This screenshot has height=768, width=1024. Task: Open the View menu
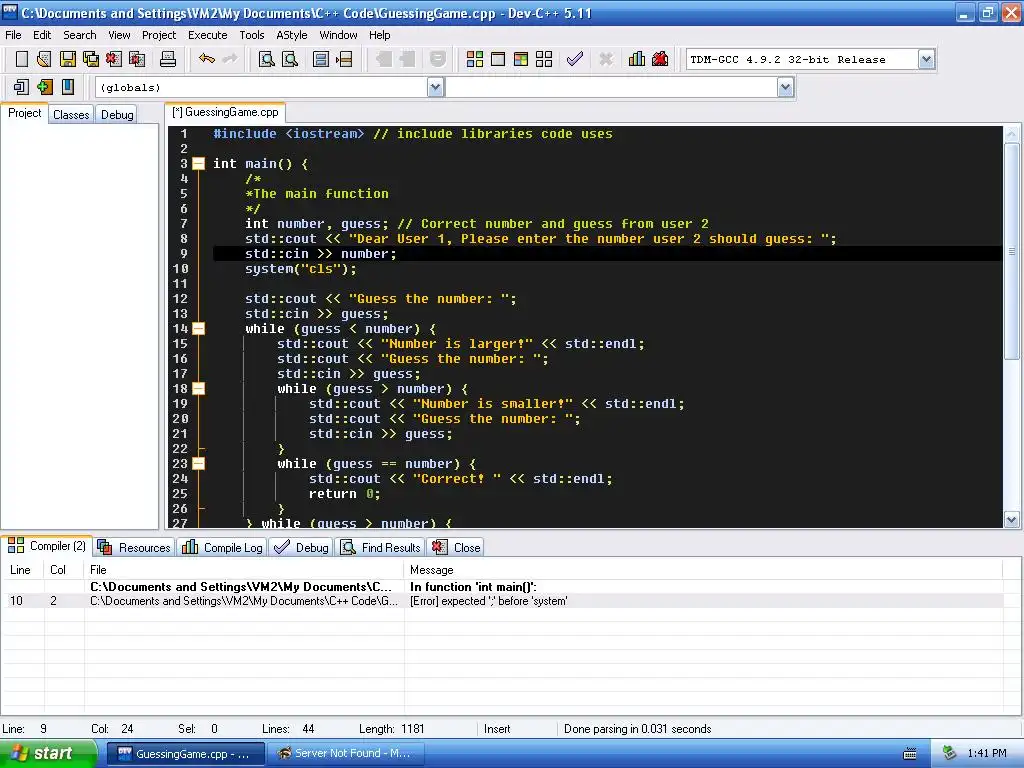point(119,35)
